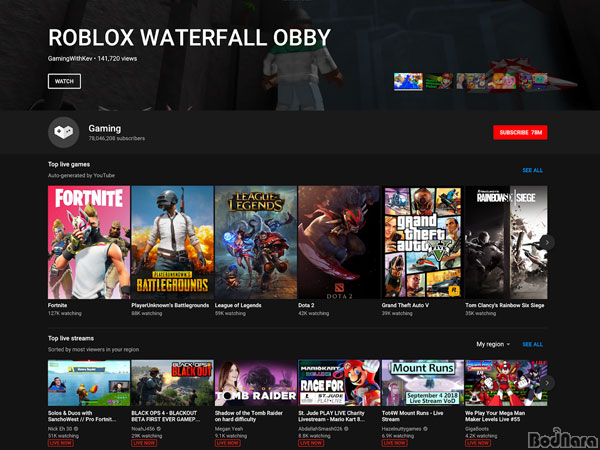Open SEE ALL for Top live streams
Image resolution: width=600 pixels, height=450 pixels.
pos(532,344)
